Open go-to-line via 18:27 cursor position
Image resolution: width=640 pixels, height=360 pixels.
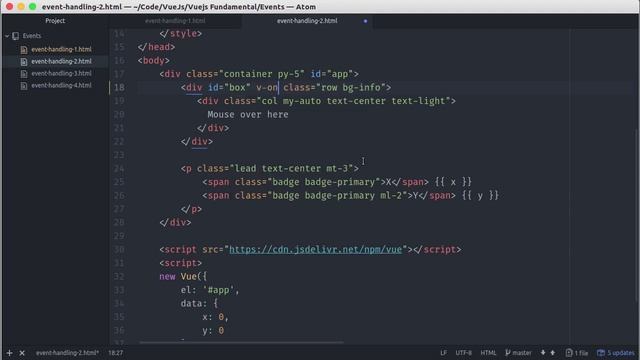116,353
